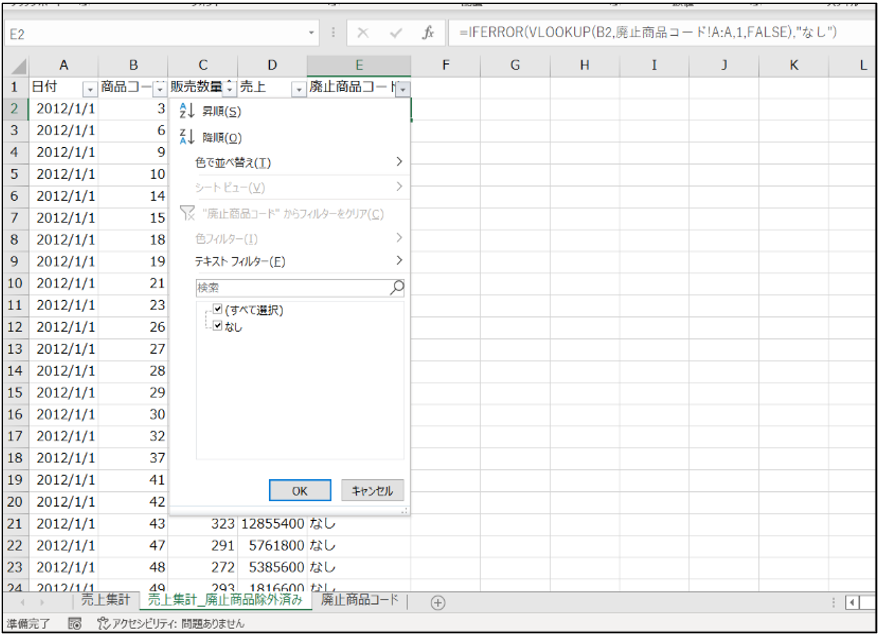Click the 検索 search field
The height and width of the screenshot is (636, 881).
(290, 286)
